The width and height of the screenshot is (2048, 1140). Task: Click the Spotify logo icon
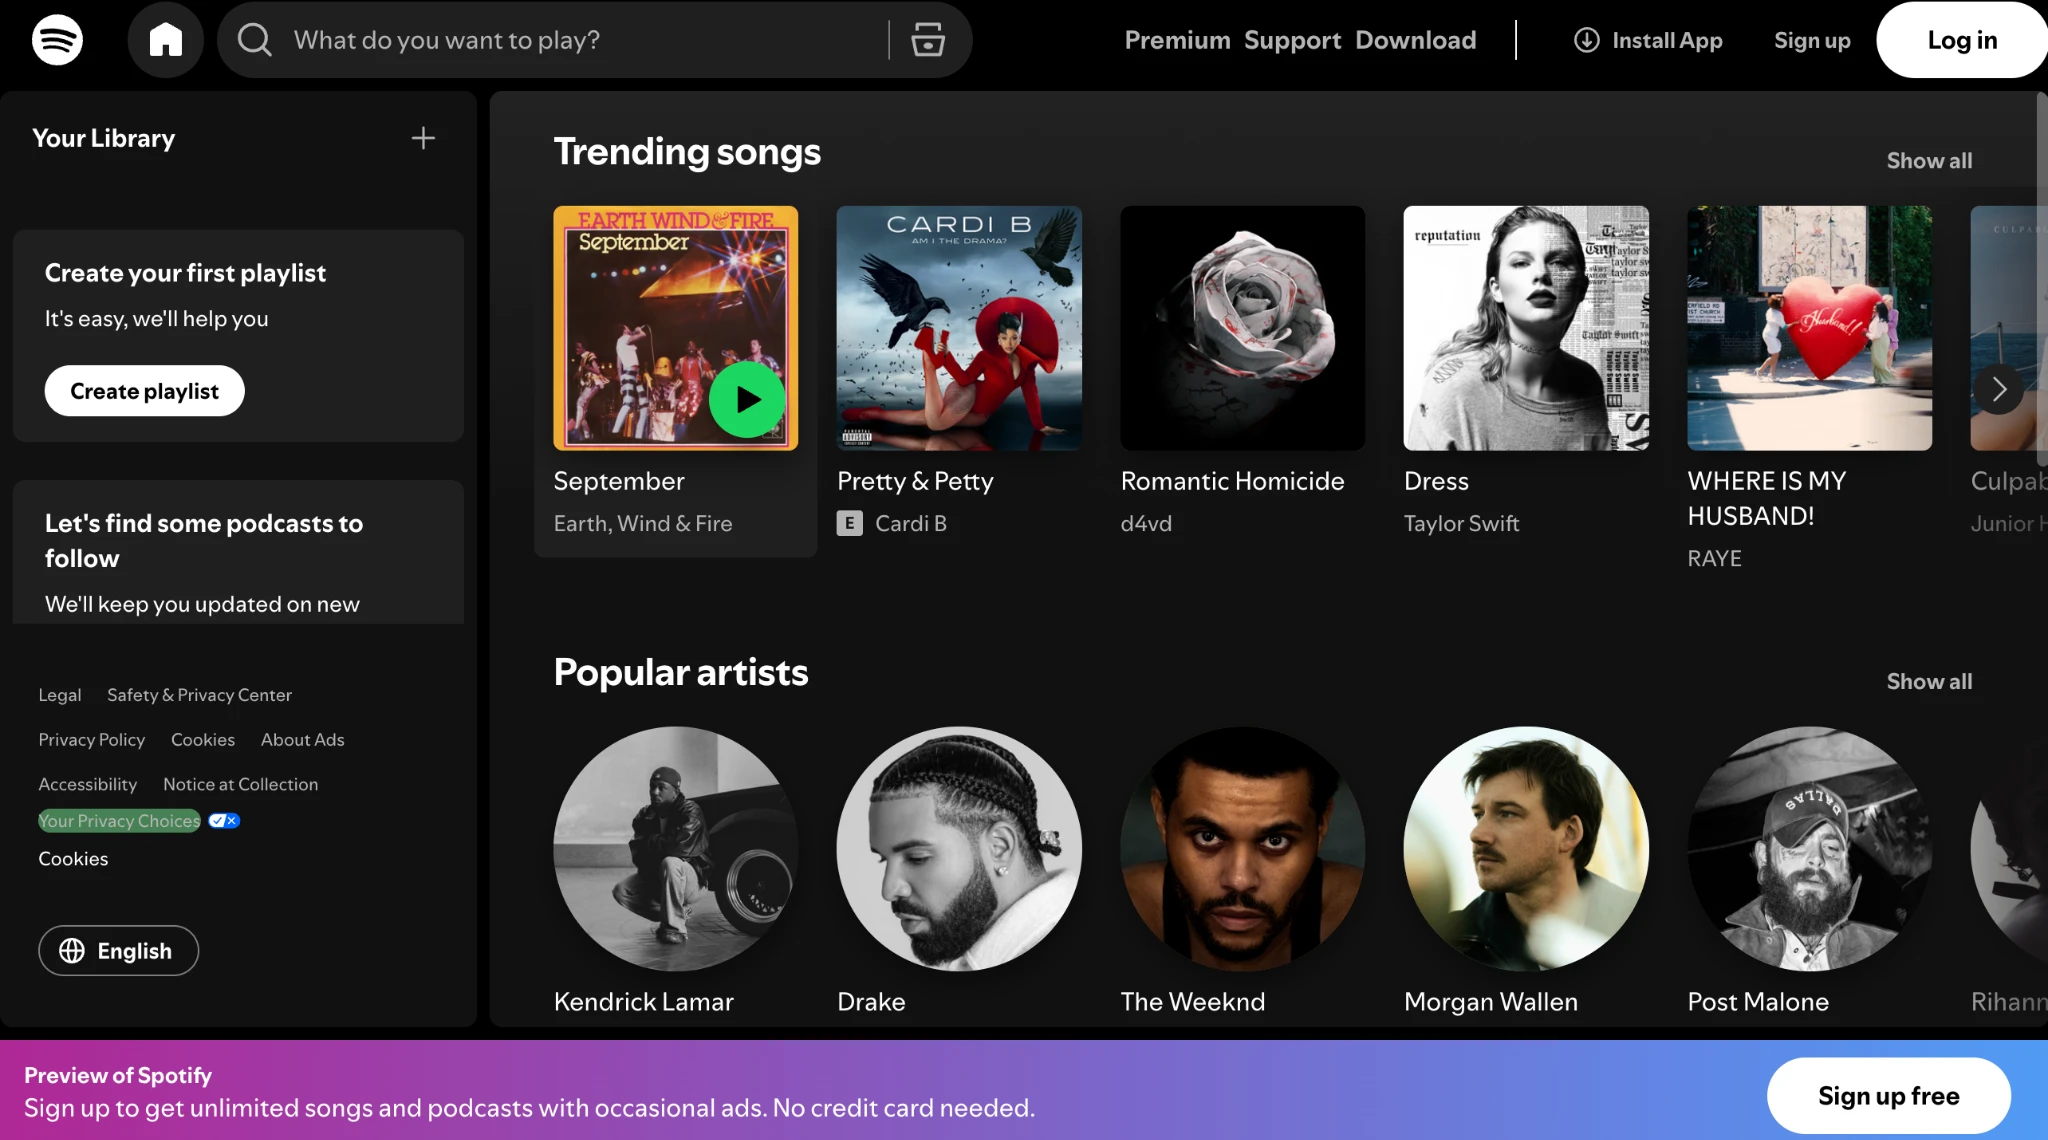click(x=57, y=40)
